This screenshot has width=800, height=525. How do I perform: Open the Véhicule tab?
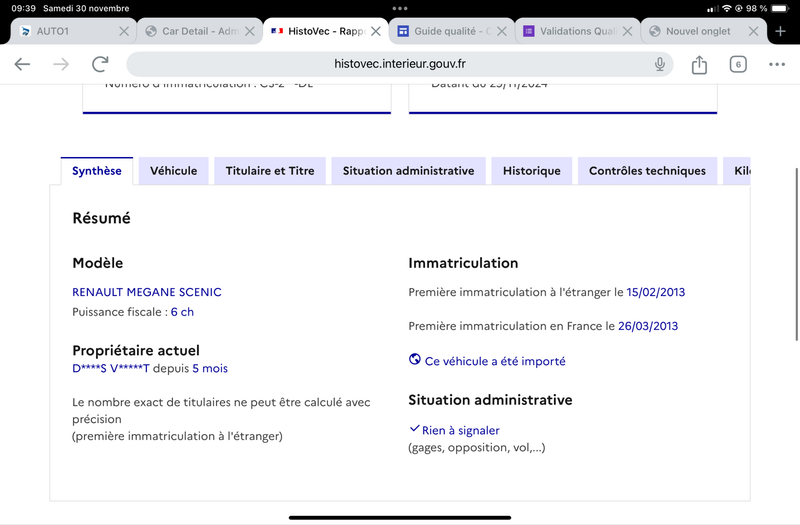(x=173, y=171)
